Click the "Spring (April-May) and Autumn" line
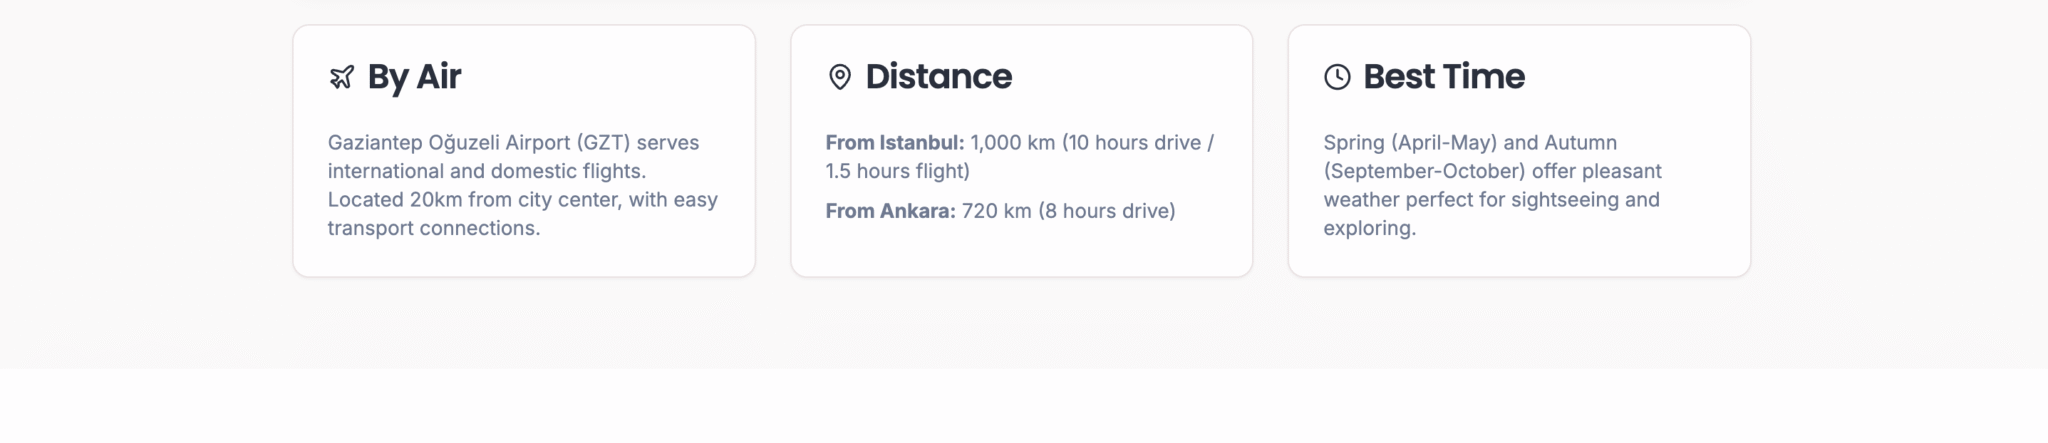This screenshot has height=443, width=2048. tap(1470, 143)
